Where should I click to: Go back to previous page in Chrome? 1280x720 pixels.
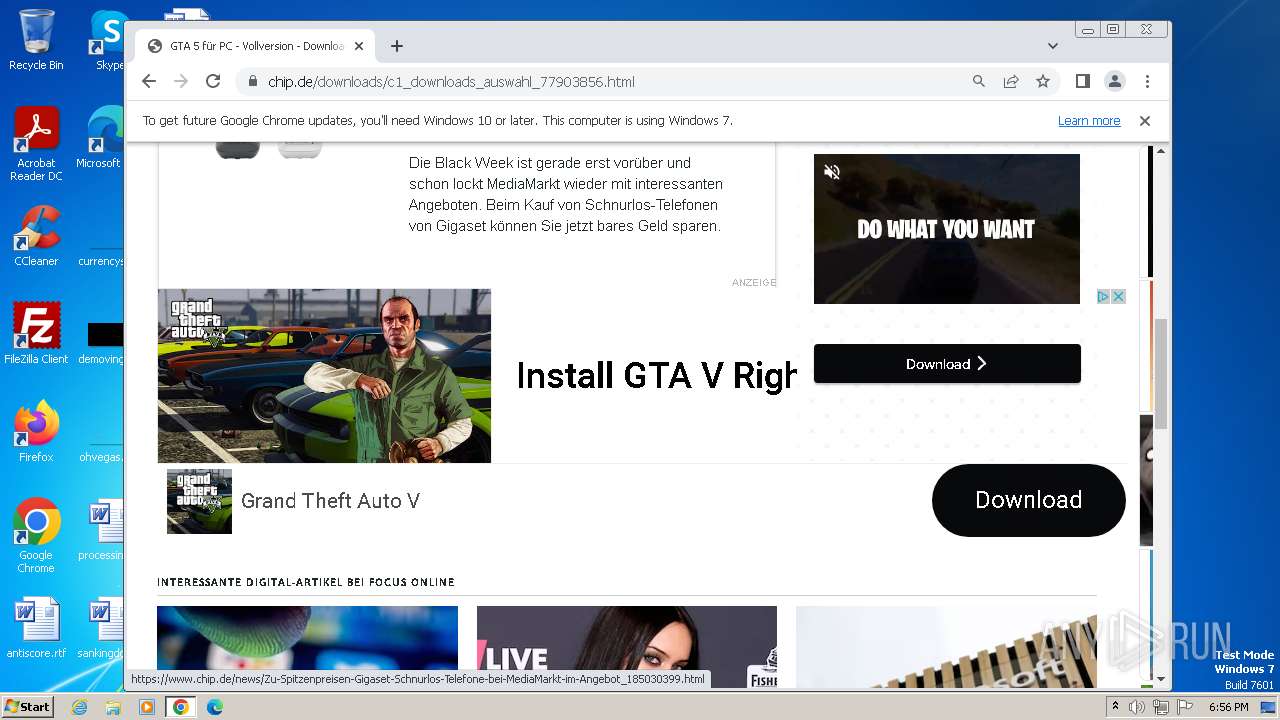pyautogui.click(x=149, y=82)
